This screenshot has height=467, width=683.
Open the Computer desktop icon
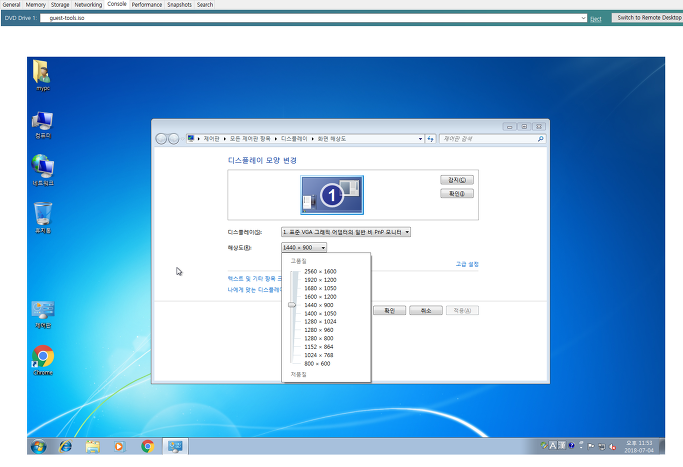tap(43, 125)
